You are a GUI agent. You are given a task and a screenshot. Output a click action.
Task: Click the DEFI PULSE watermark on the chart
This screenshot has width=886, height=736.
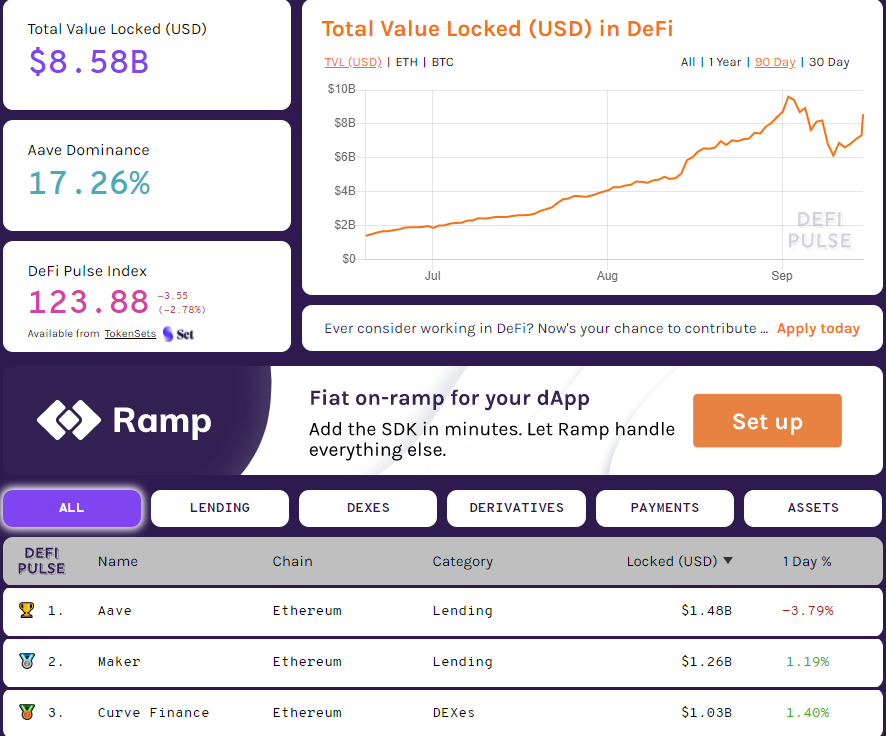(x=822, y=233)
